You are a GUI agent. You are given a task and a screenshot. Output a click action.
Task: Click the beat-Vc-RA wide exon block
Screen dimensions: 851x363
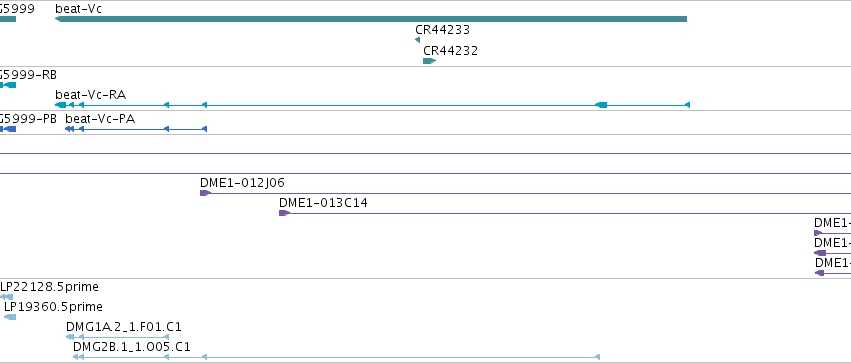click(x=601, y=105)
